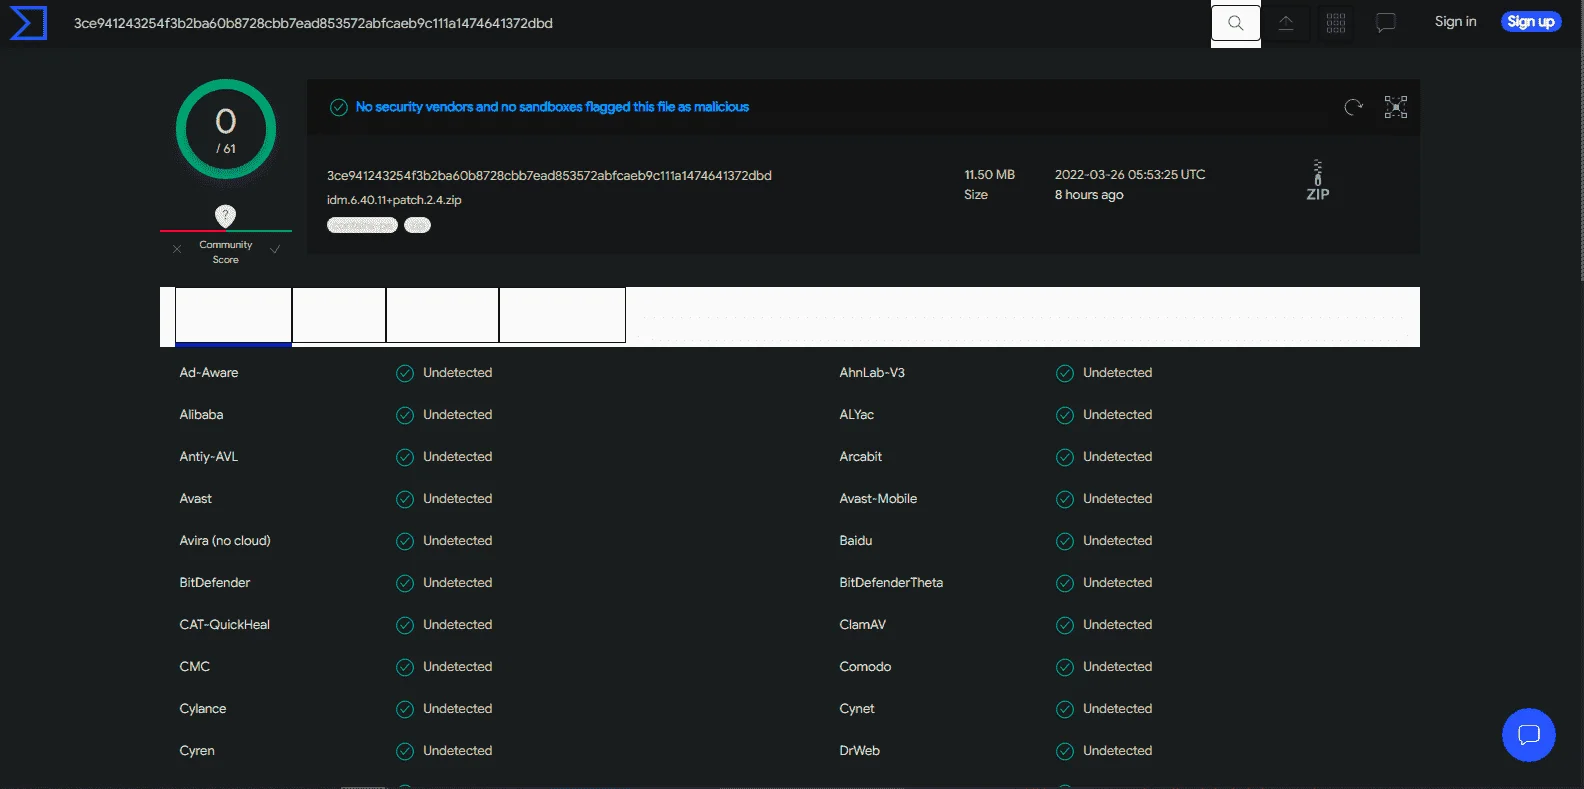Screen dimensions: 1584x789
Task: Click the ZIP file type icon
Action: tap(1318, 181)
